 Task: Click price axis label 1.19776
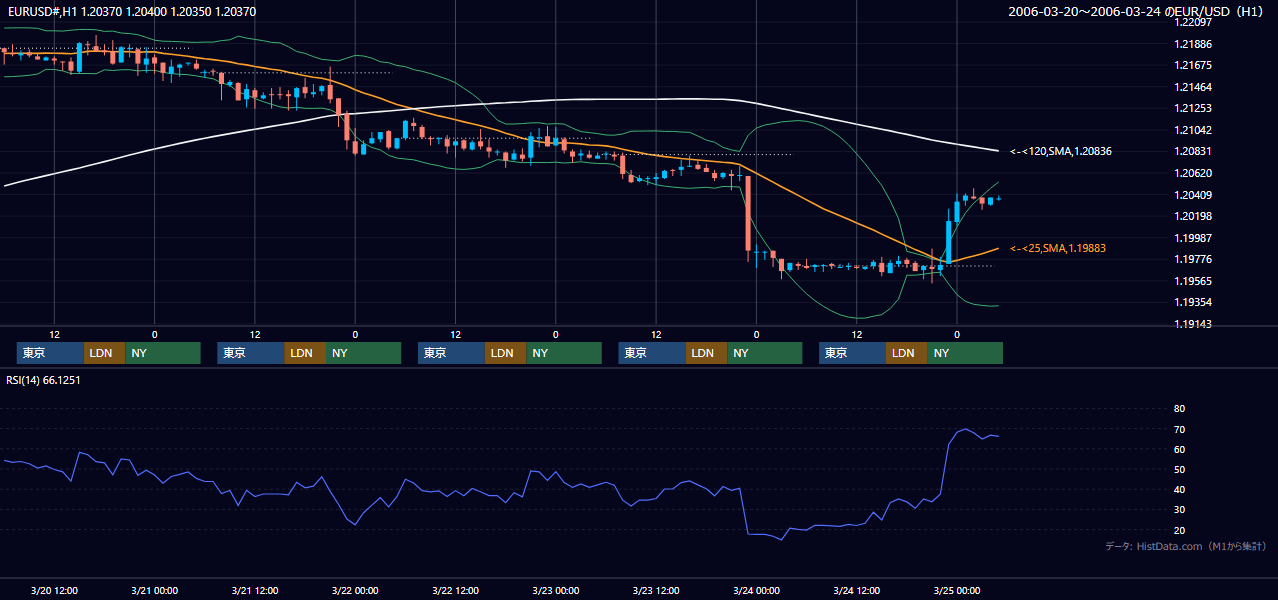point(1193,259)
